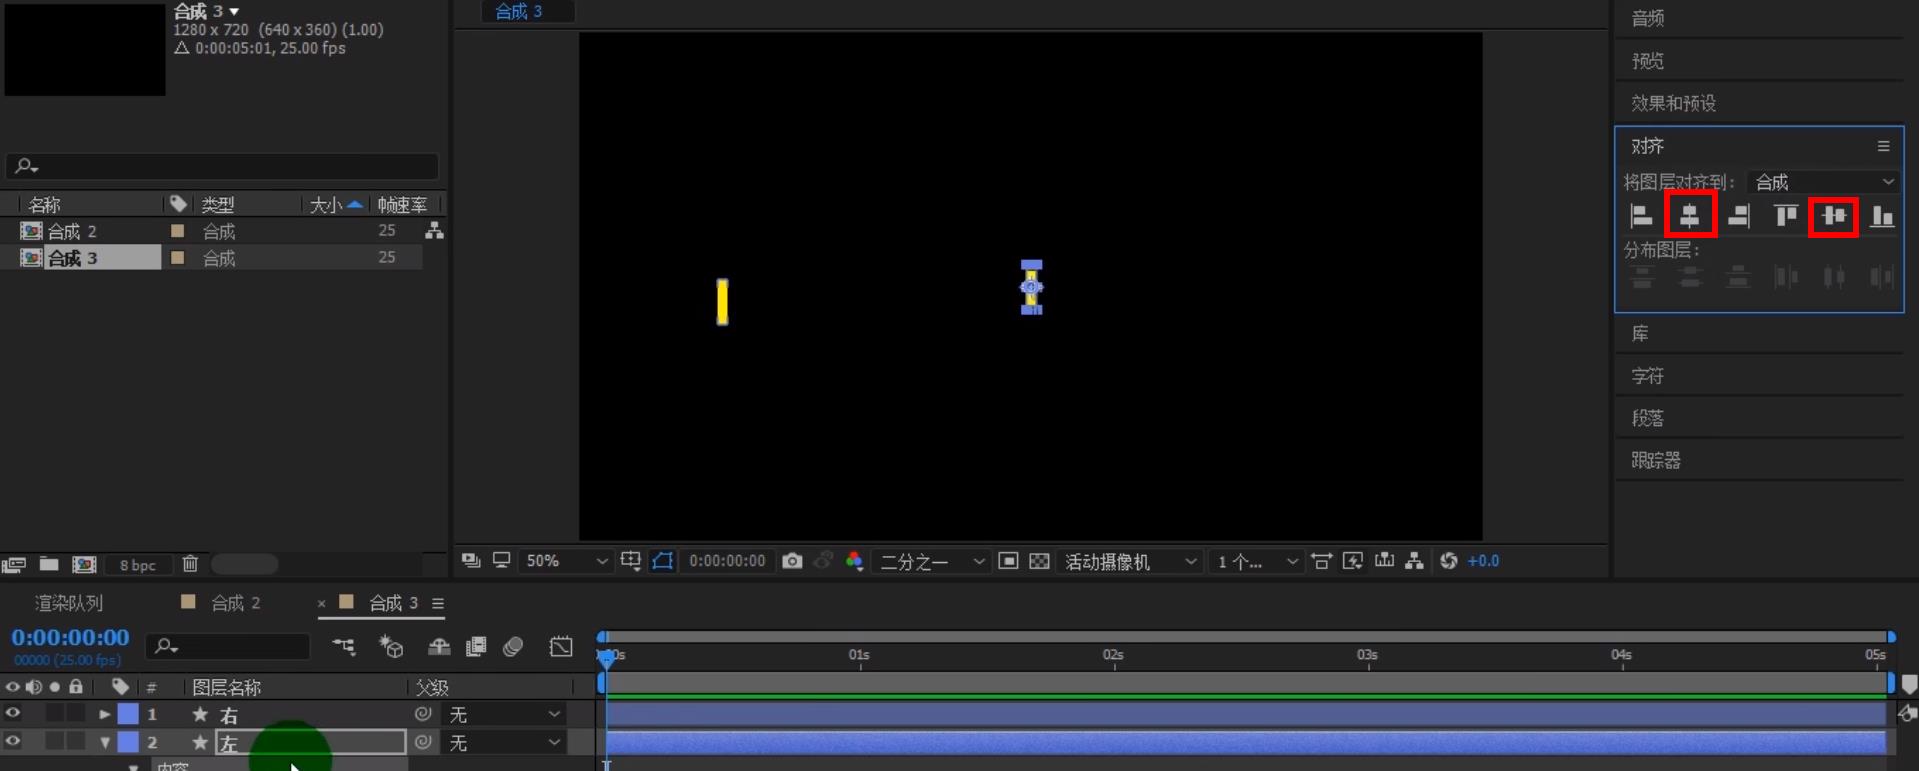Toggle the transparency grid in viewer

1039,561
